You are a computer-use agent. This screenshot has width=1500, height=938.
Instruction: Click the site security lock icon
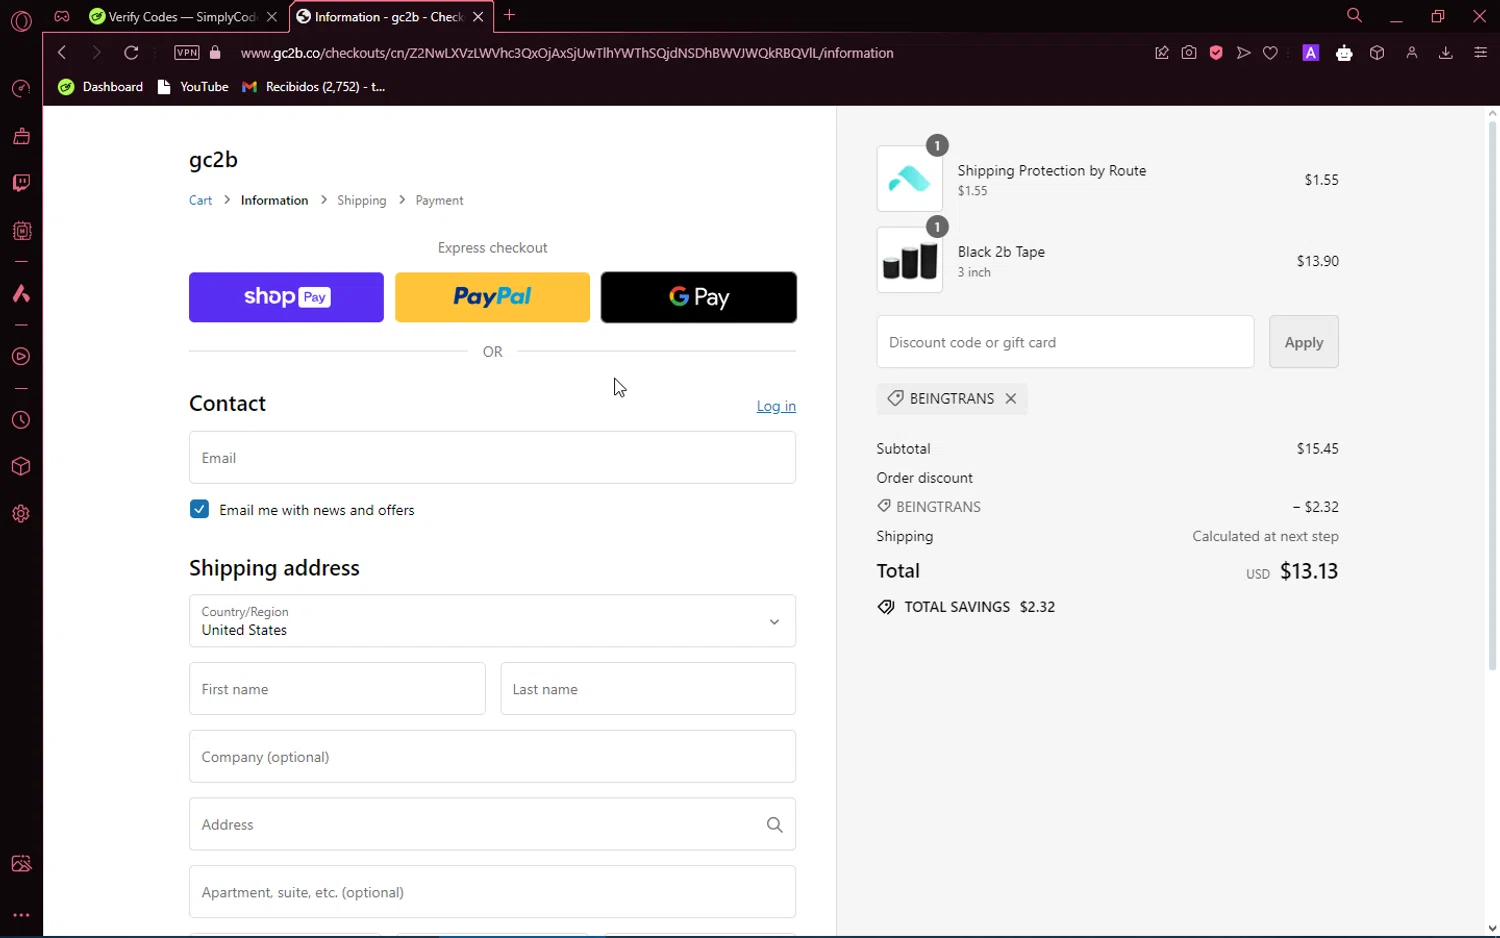click(x=215, y=53)
